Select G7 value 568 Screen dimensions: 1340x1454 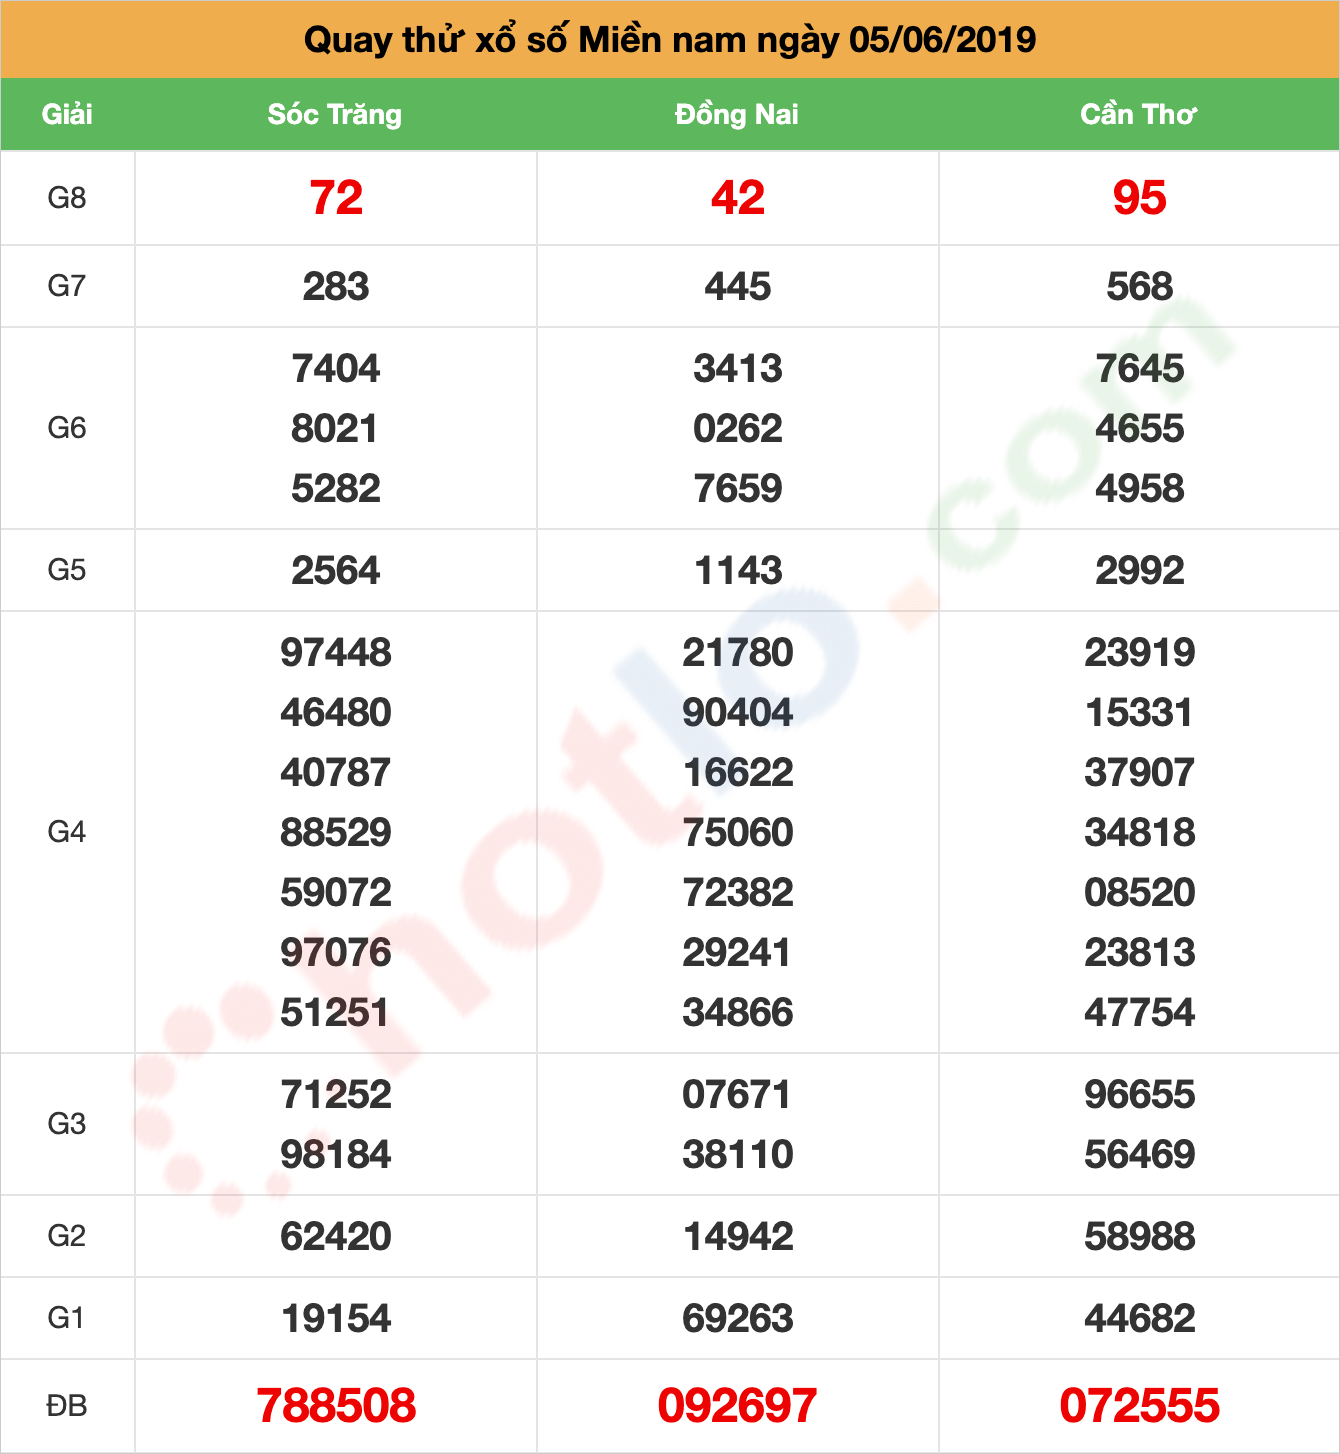pyautogui.click(x=1140, y=287)
